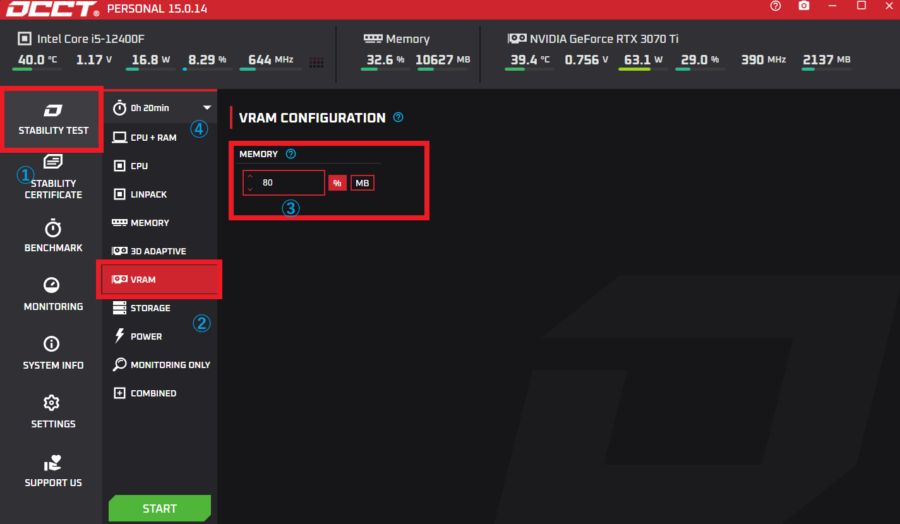
Task: Select the Linpack test
Action: pos(149,194)
